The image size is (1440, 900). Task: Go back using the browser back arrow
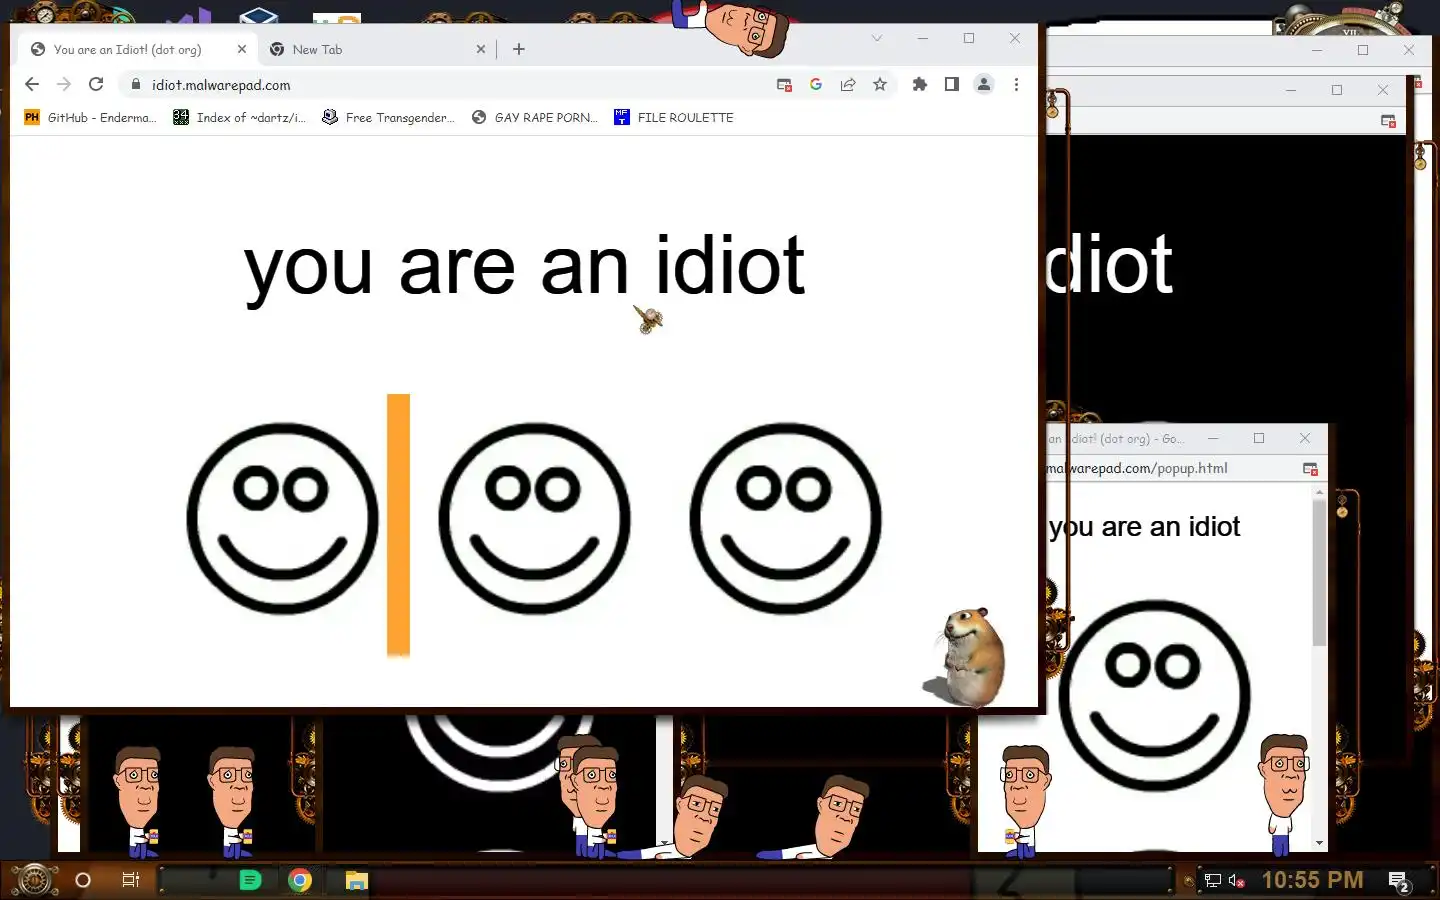click(x=32, y=85)
